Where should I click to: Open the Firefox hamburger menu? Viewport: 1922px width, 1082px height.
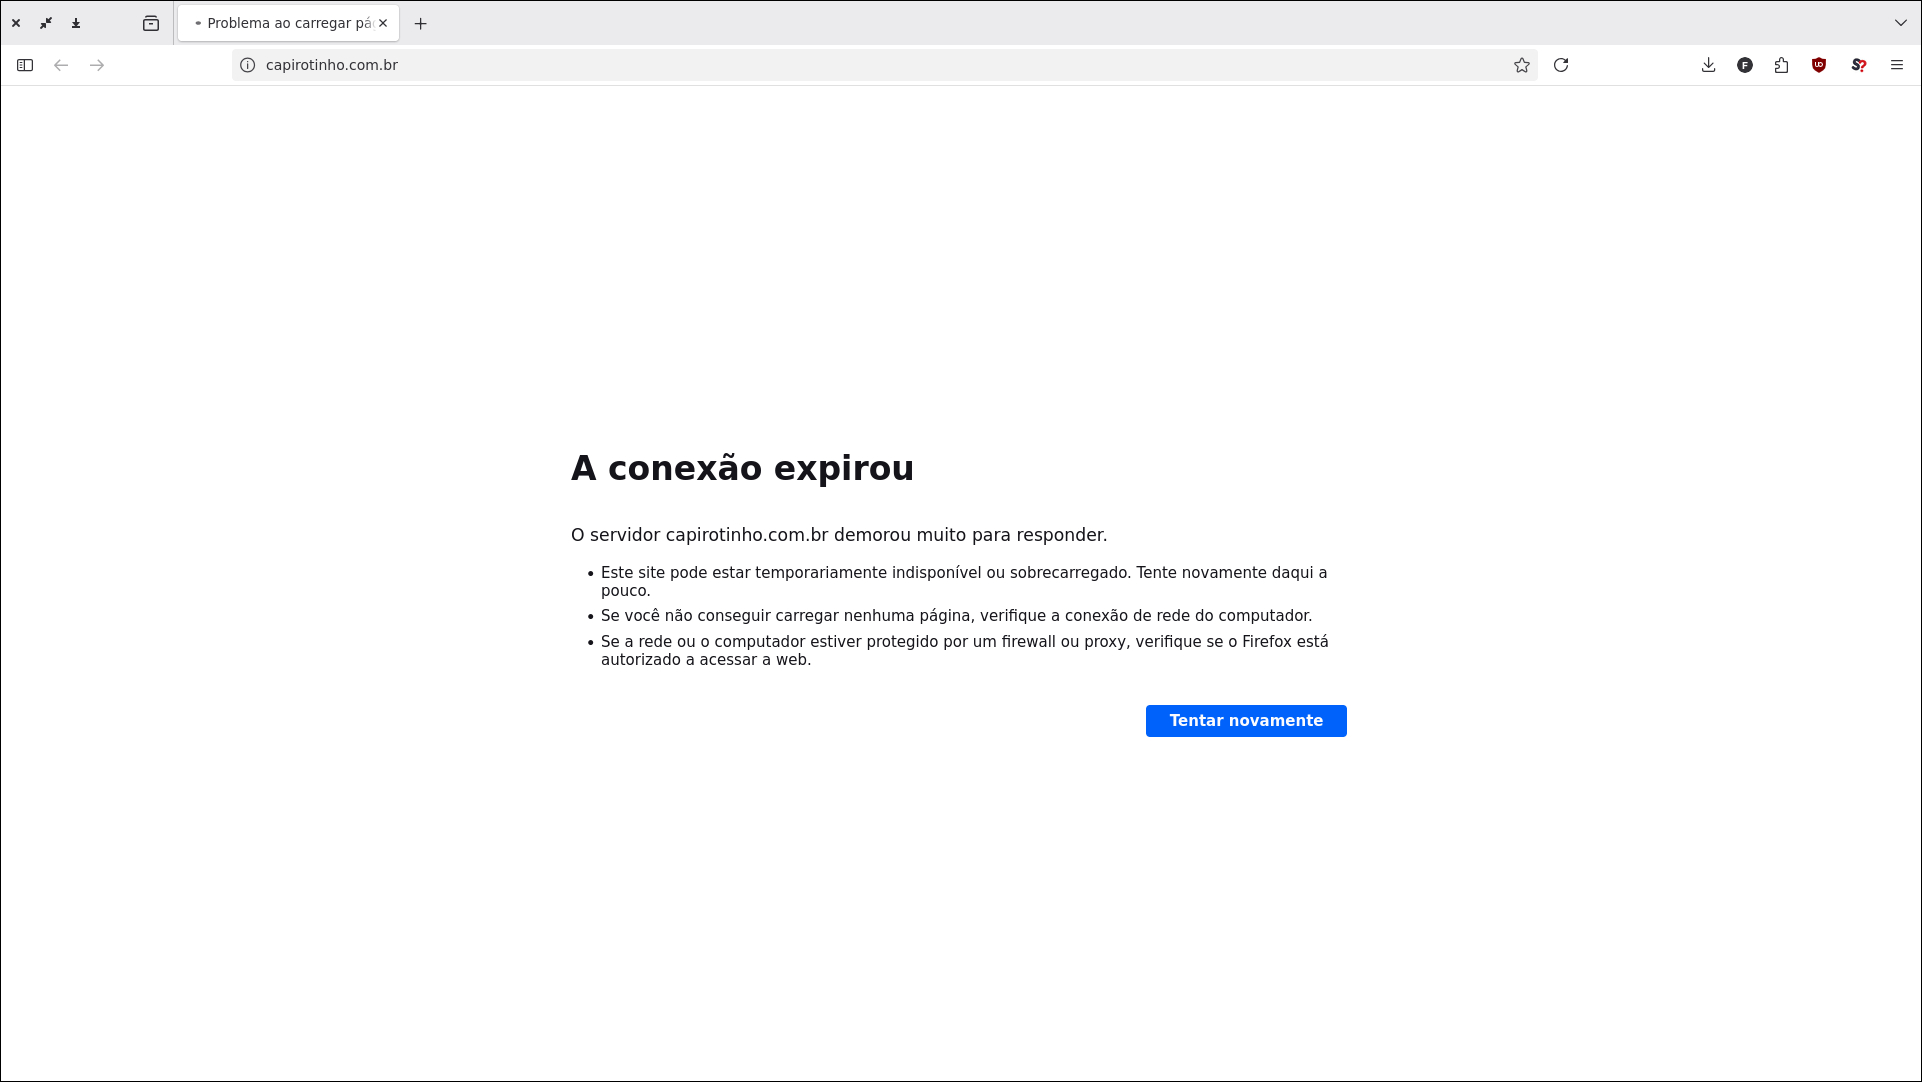pos(1897,65)
